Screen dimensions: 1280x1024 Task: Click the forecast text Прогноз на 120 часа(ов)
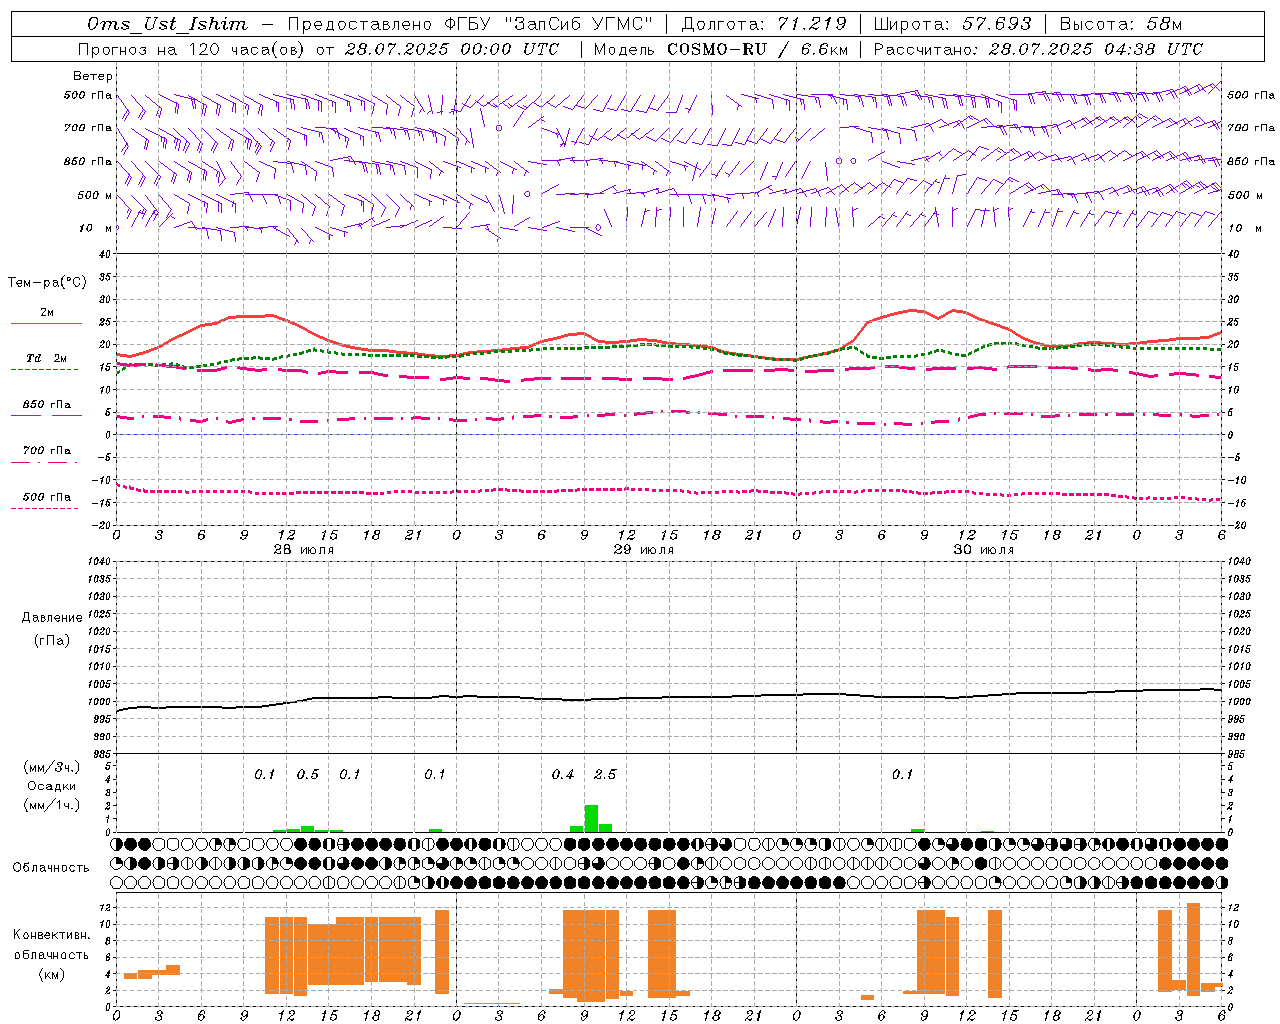click(x=192, y=49)
